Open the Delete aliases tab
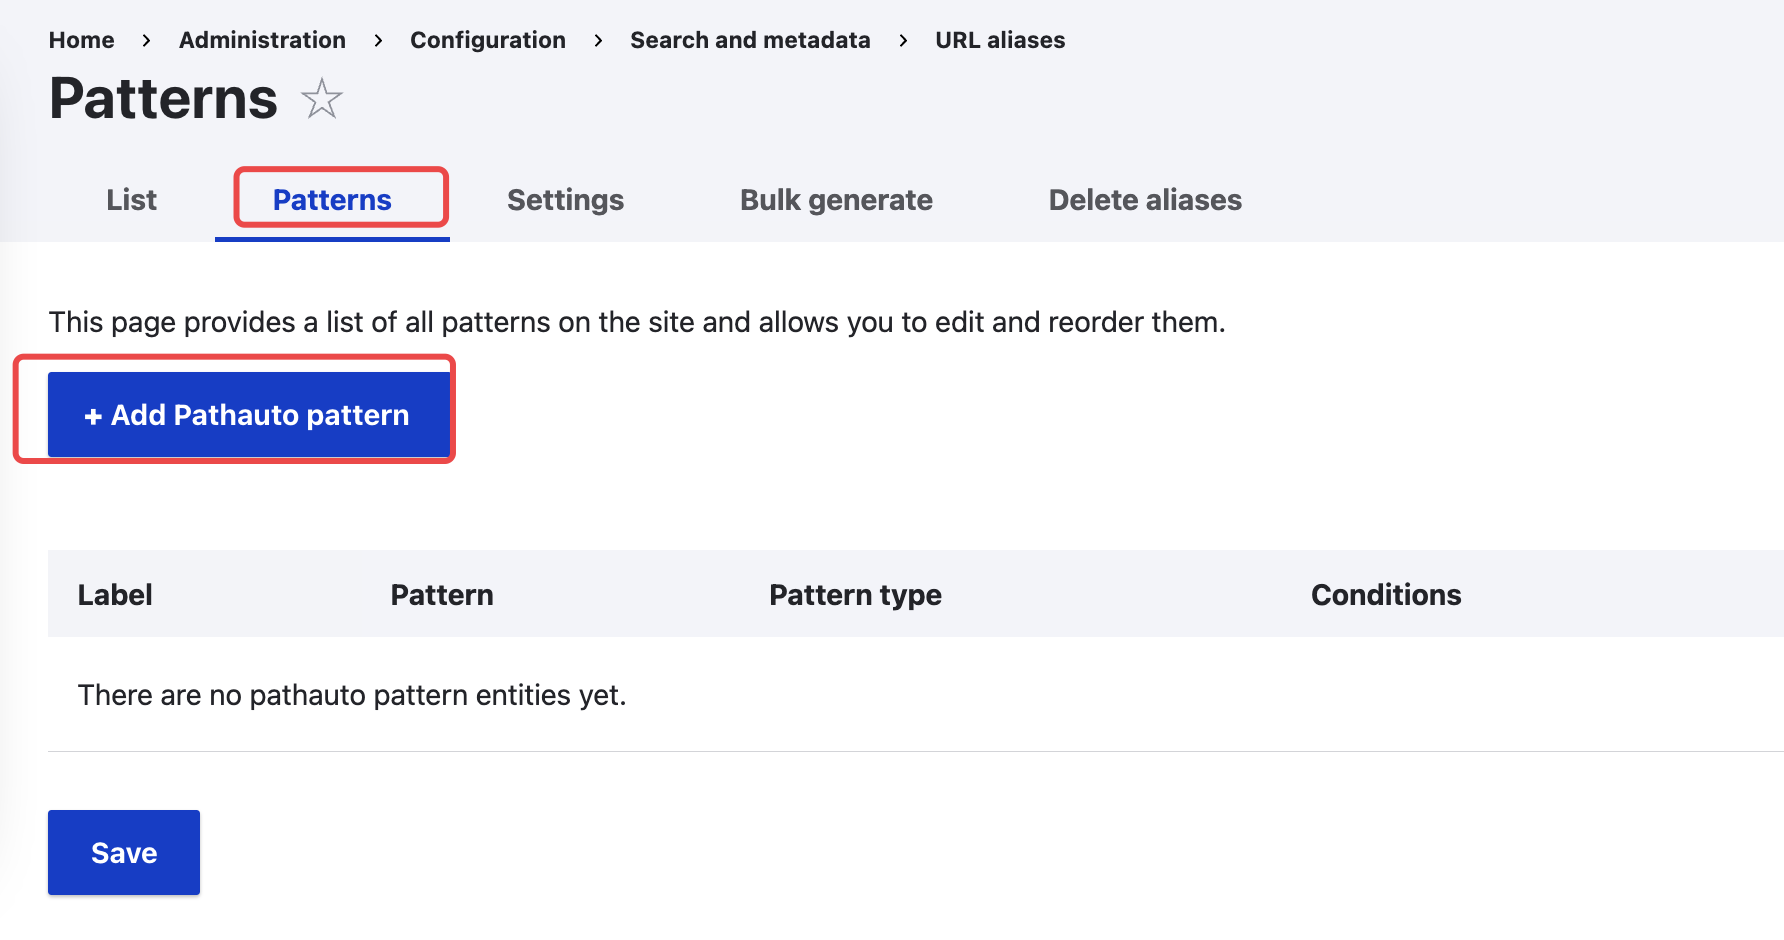The image size is (1784, 940). (x=1145, y=200)
